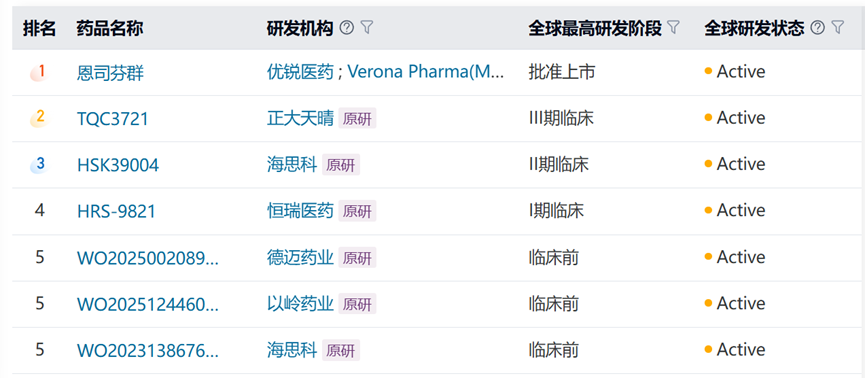
Task: Open the TQC3721 drug link
Action: 113,119
